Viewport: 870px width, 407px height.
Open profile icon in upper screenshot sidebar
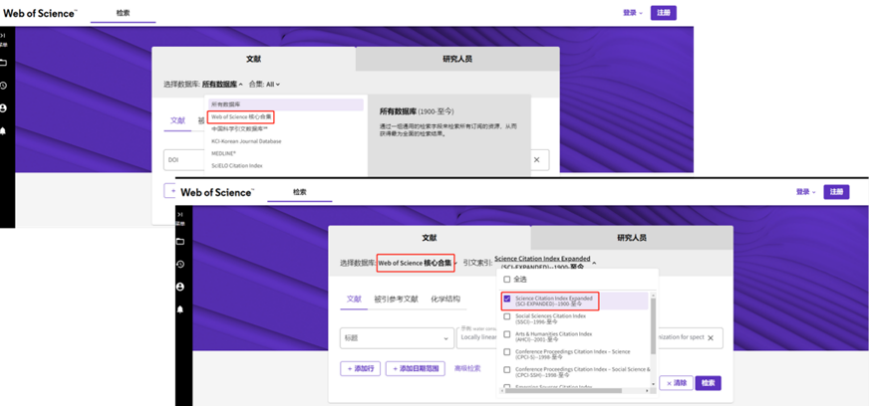pyautogui.click(x=3, y=108)
